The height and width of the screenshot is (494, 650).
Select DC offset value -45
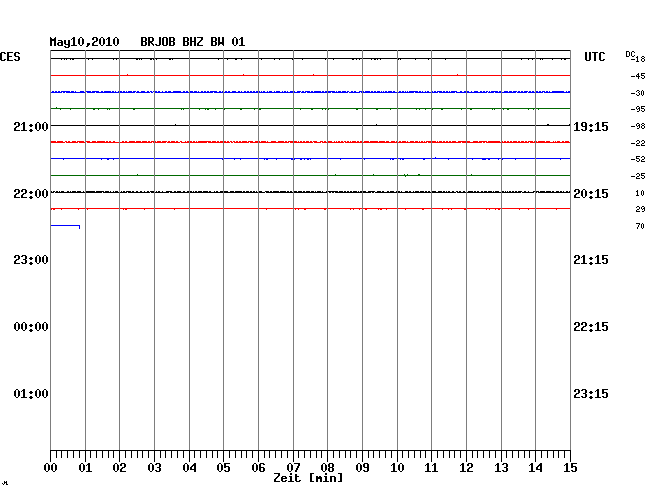point(638,76)
